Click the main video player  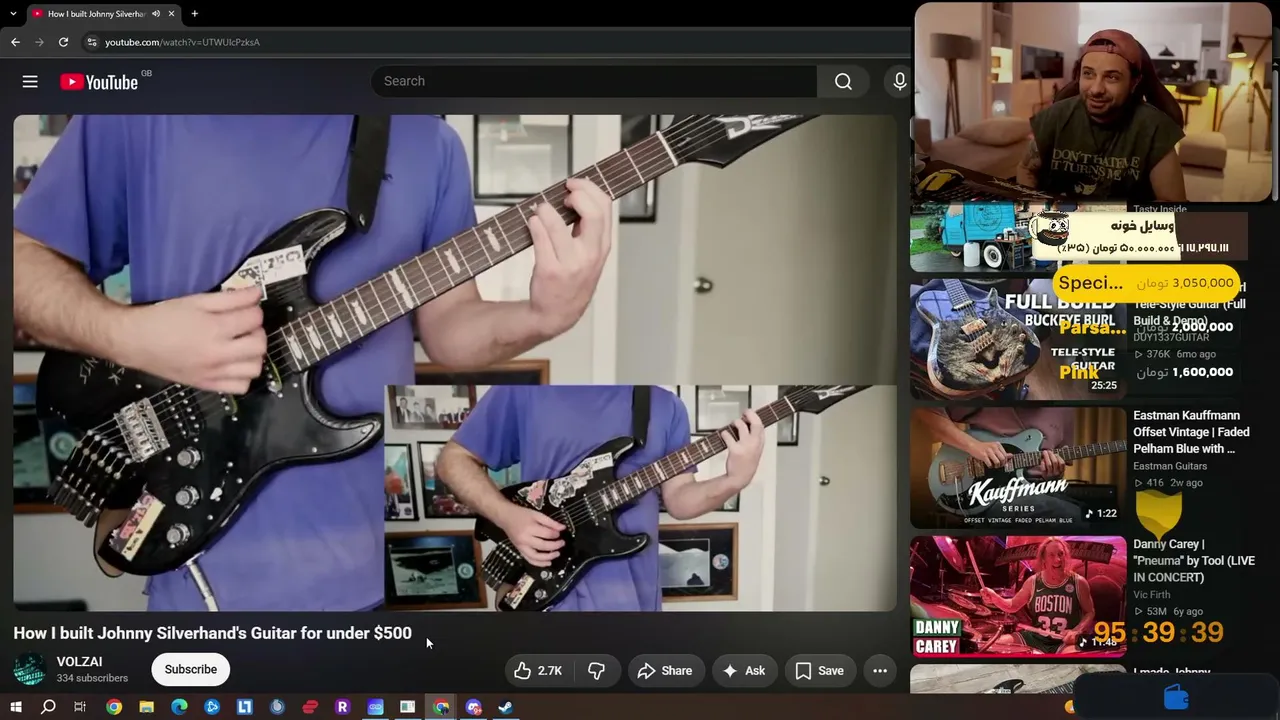pos(455,362)
